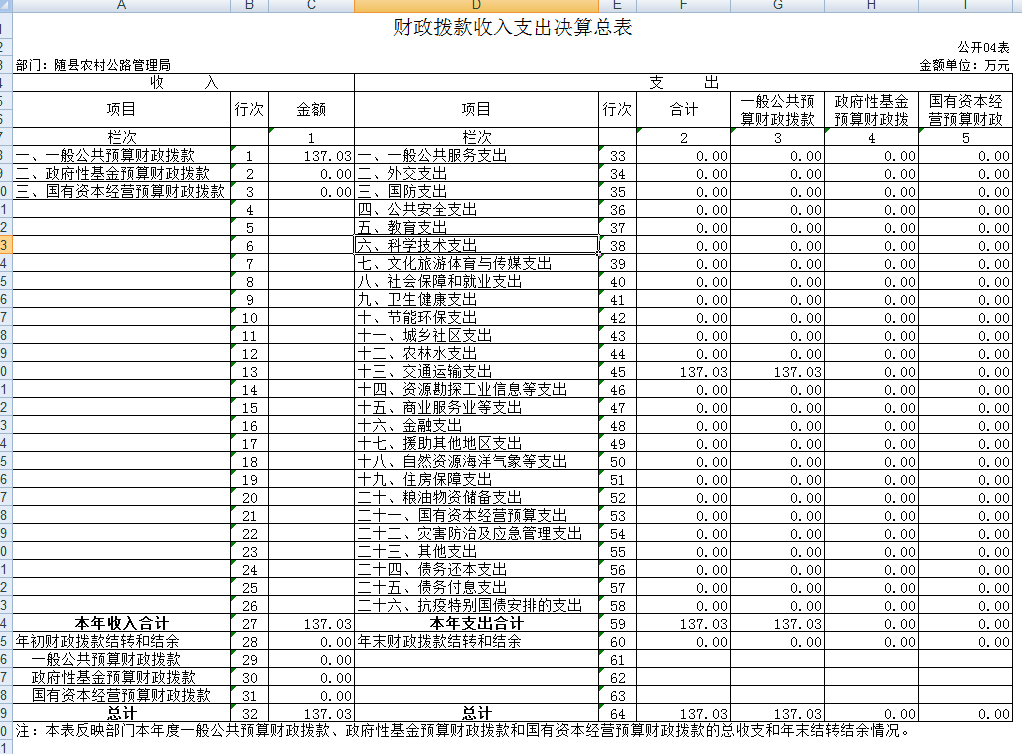Select the 金额单位：万元 cell
Image resolution: width=1022 pixels, height=754 pixels.
coord(964,65)
